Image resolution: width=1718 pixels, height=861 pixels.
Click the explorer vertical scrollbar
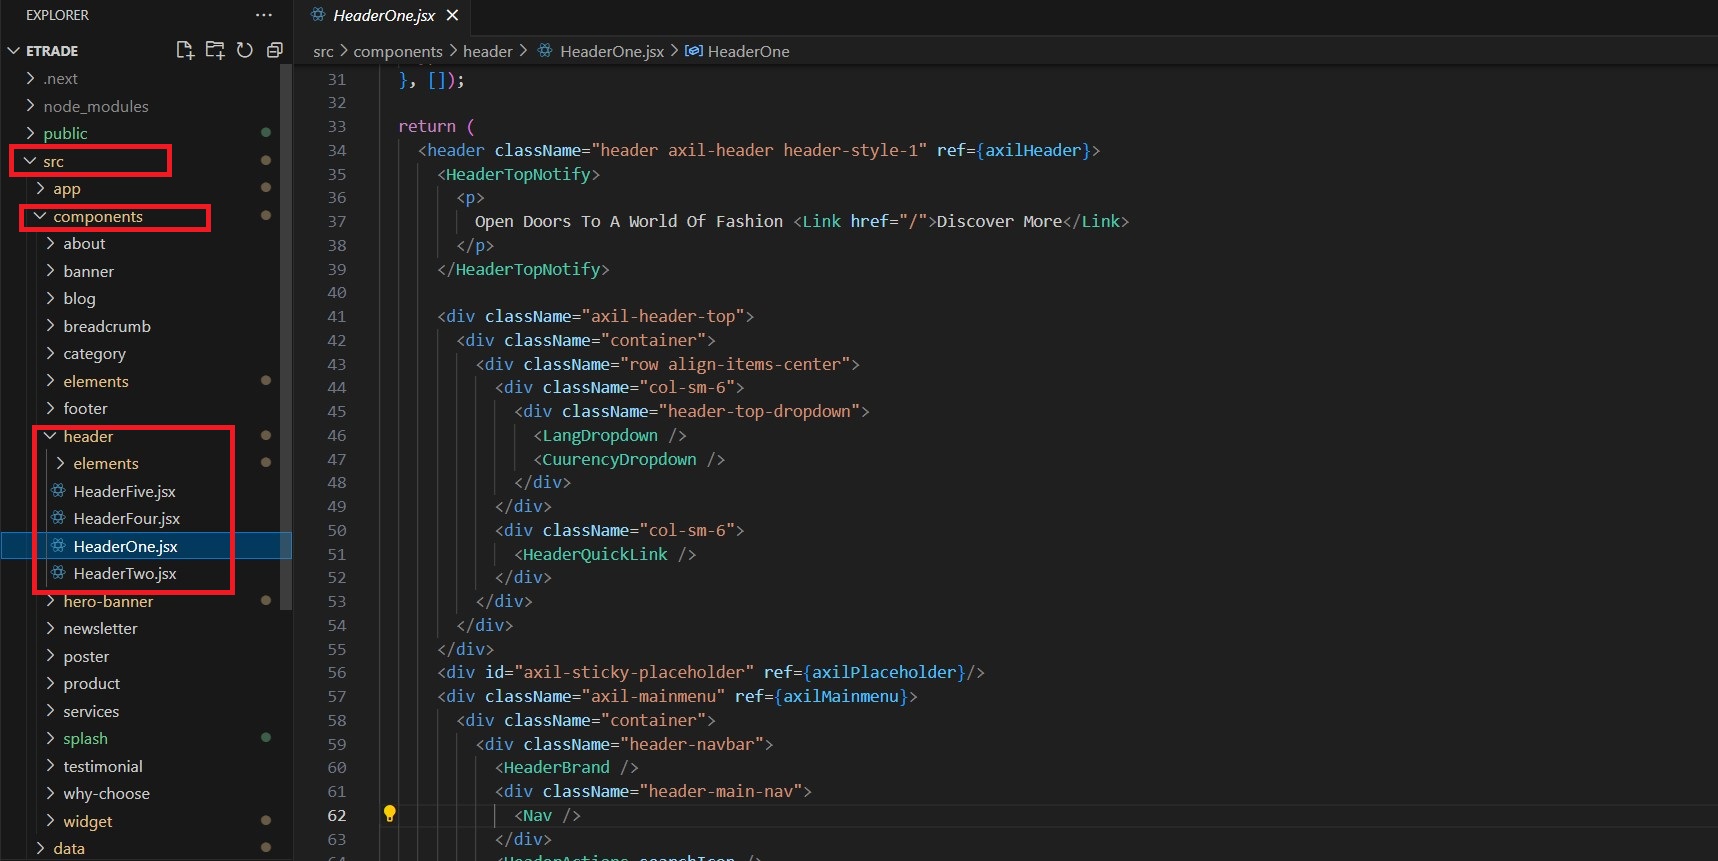[286, 337]
